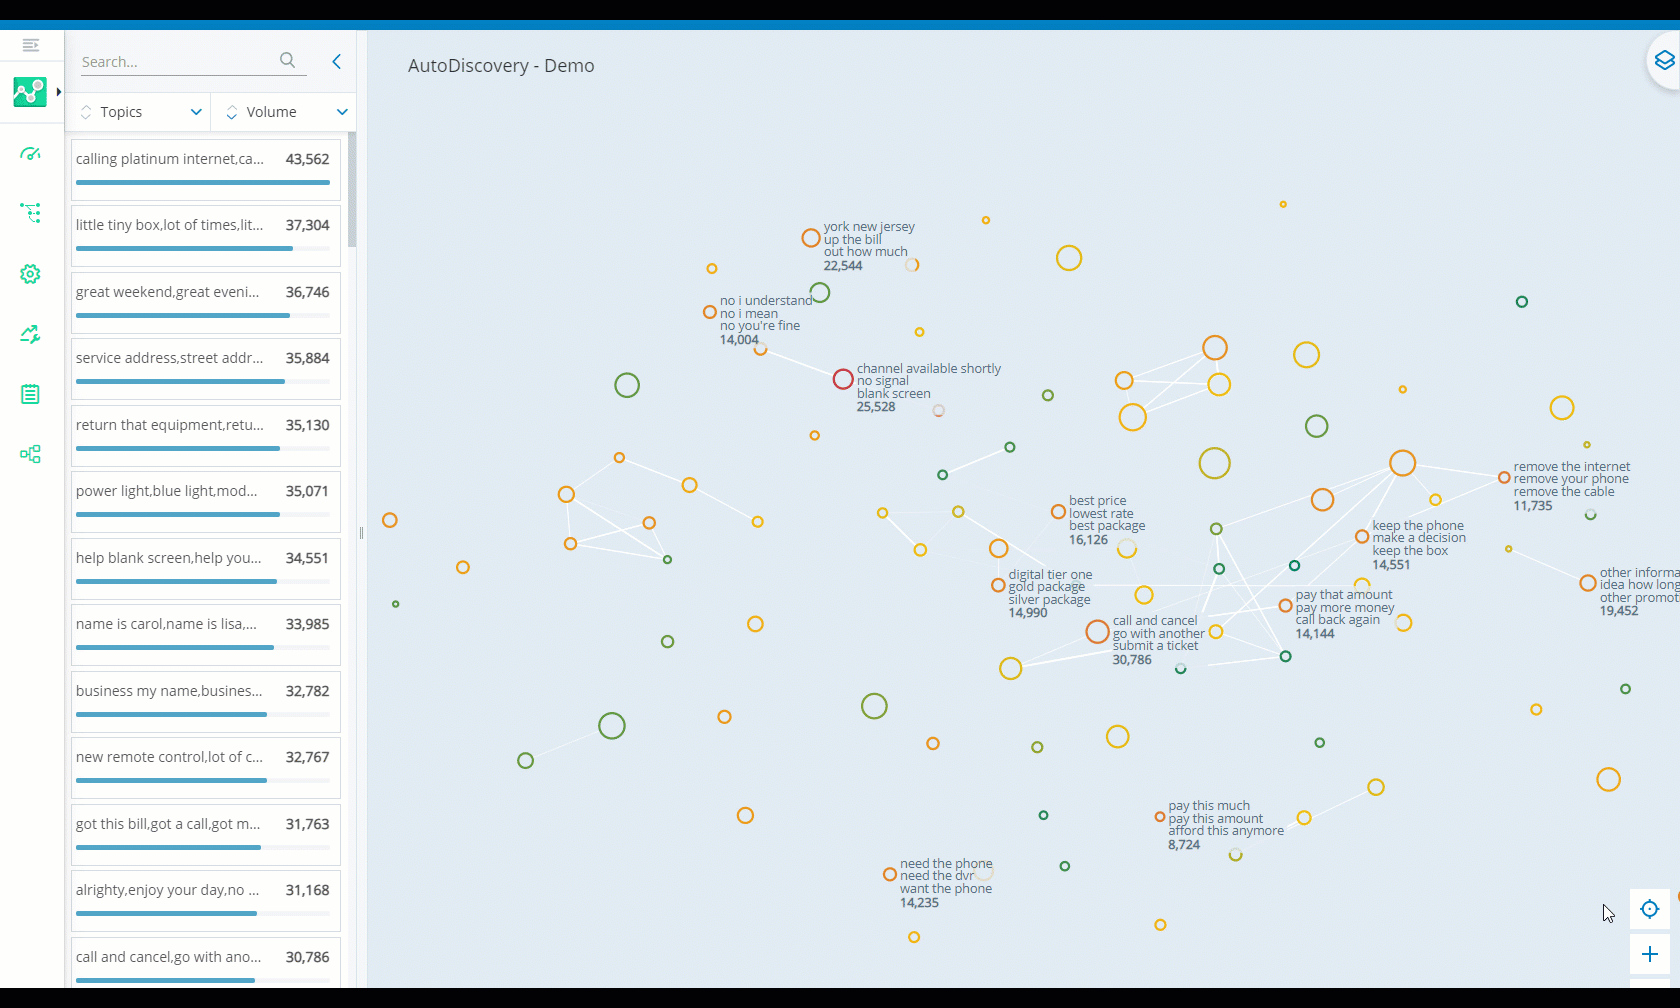The width and height of the screenshot is (1680, 1008).
Task: Select the AutoDiscovery graph icon in sidebar
Action: [30, 92]
